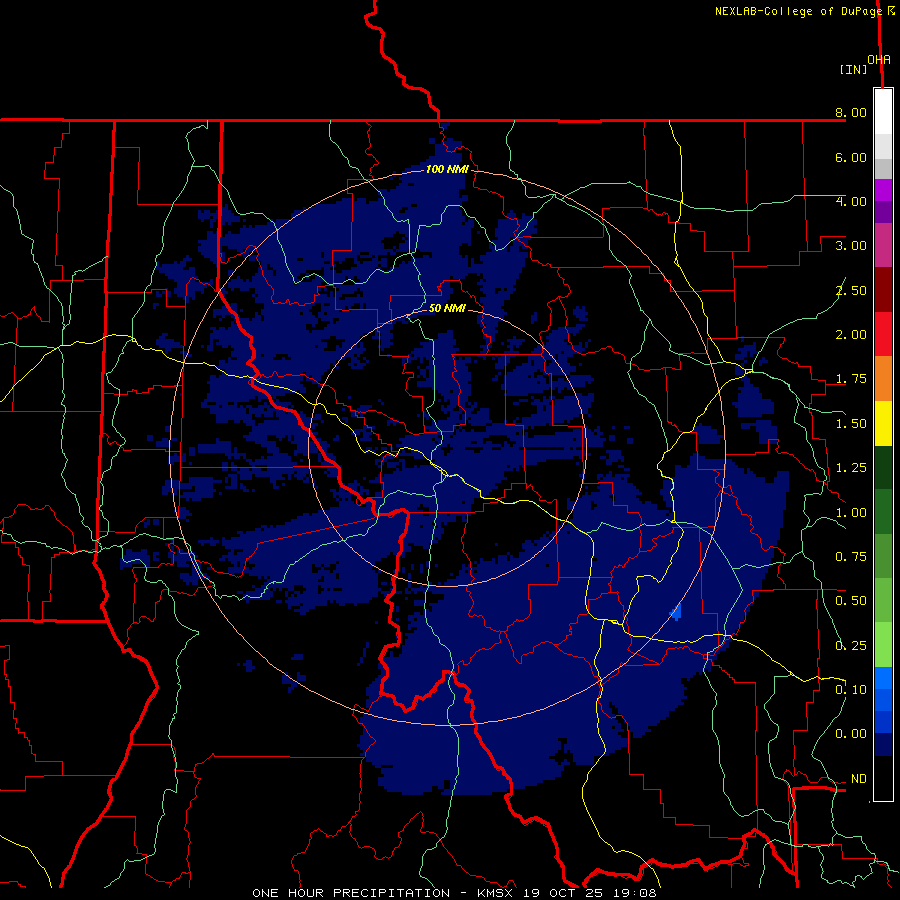Click the 8.00 legend value
The height and width of the screenshot is (900, 900).
pyautogui.click(x=851, y=112)
